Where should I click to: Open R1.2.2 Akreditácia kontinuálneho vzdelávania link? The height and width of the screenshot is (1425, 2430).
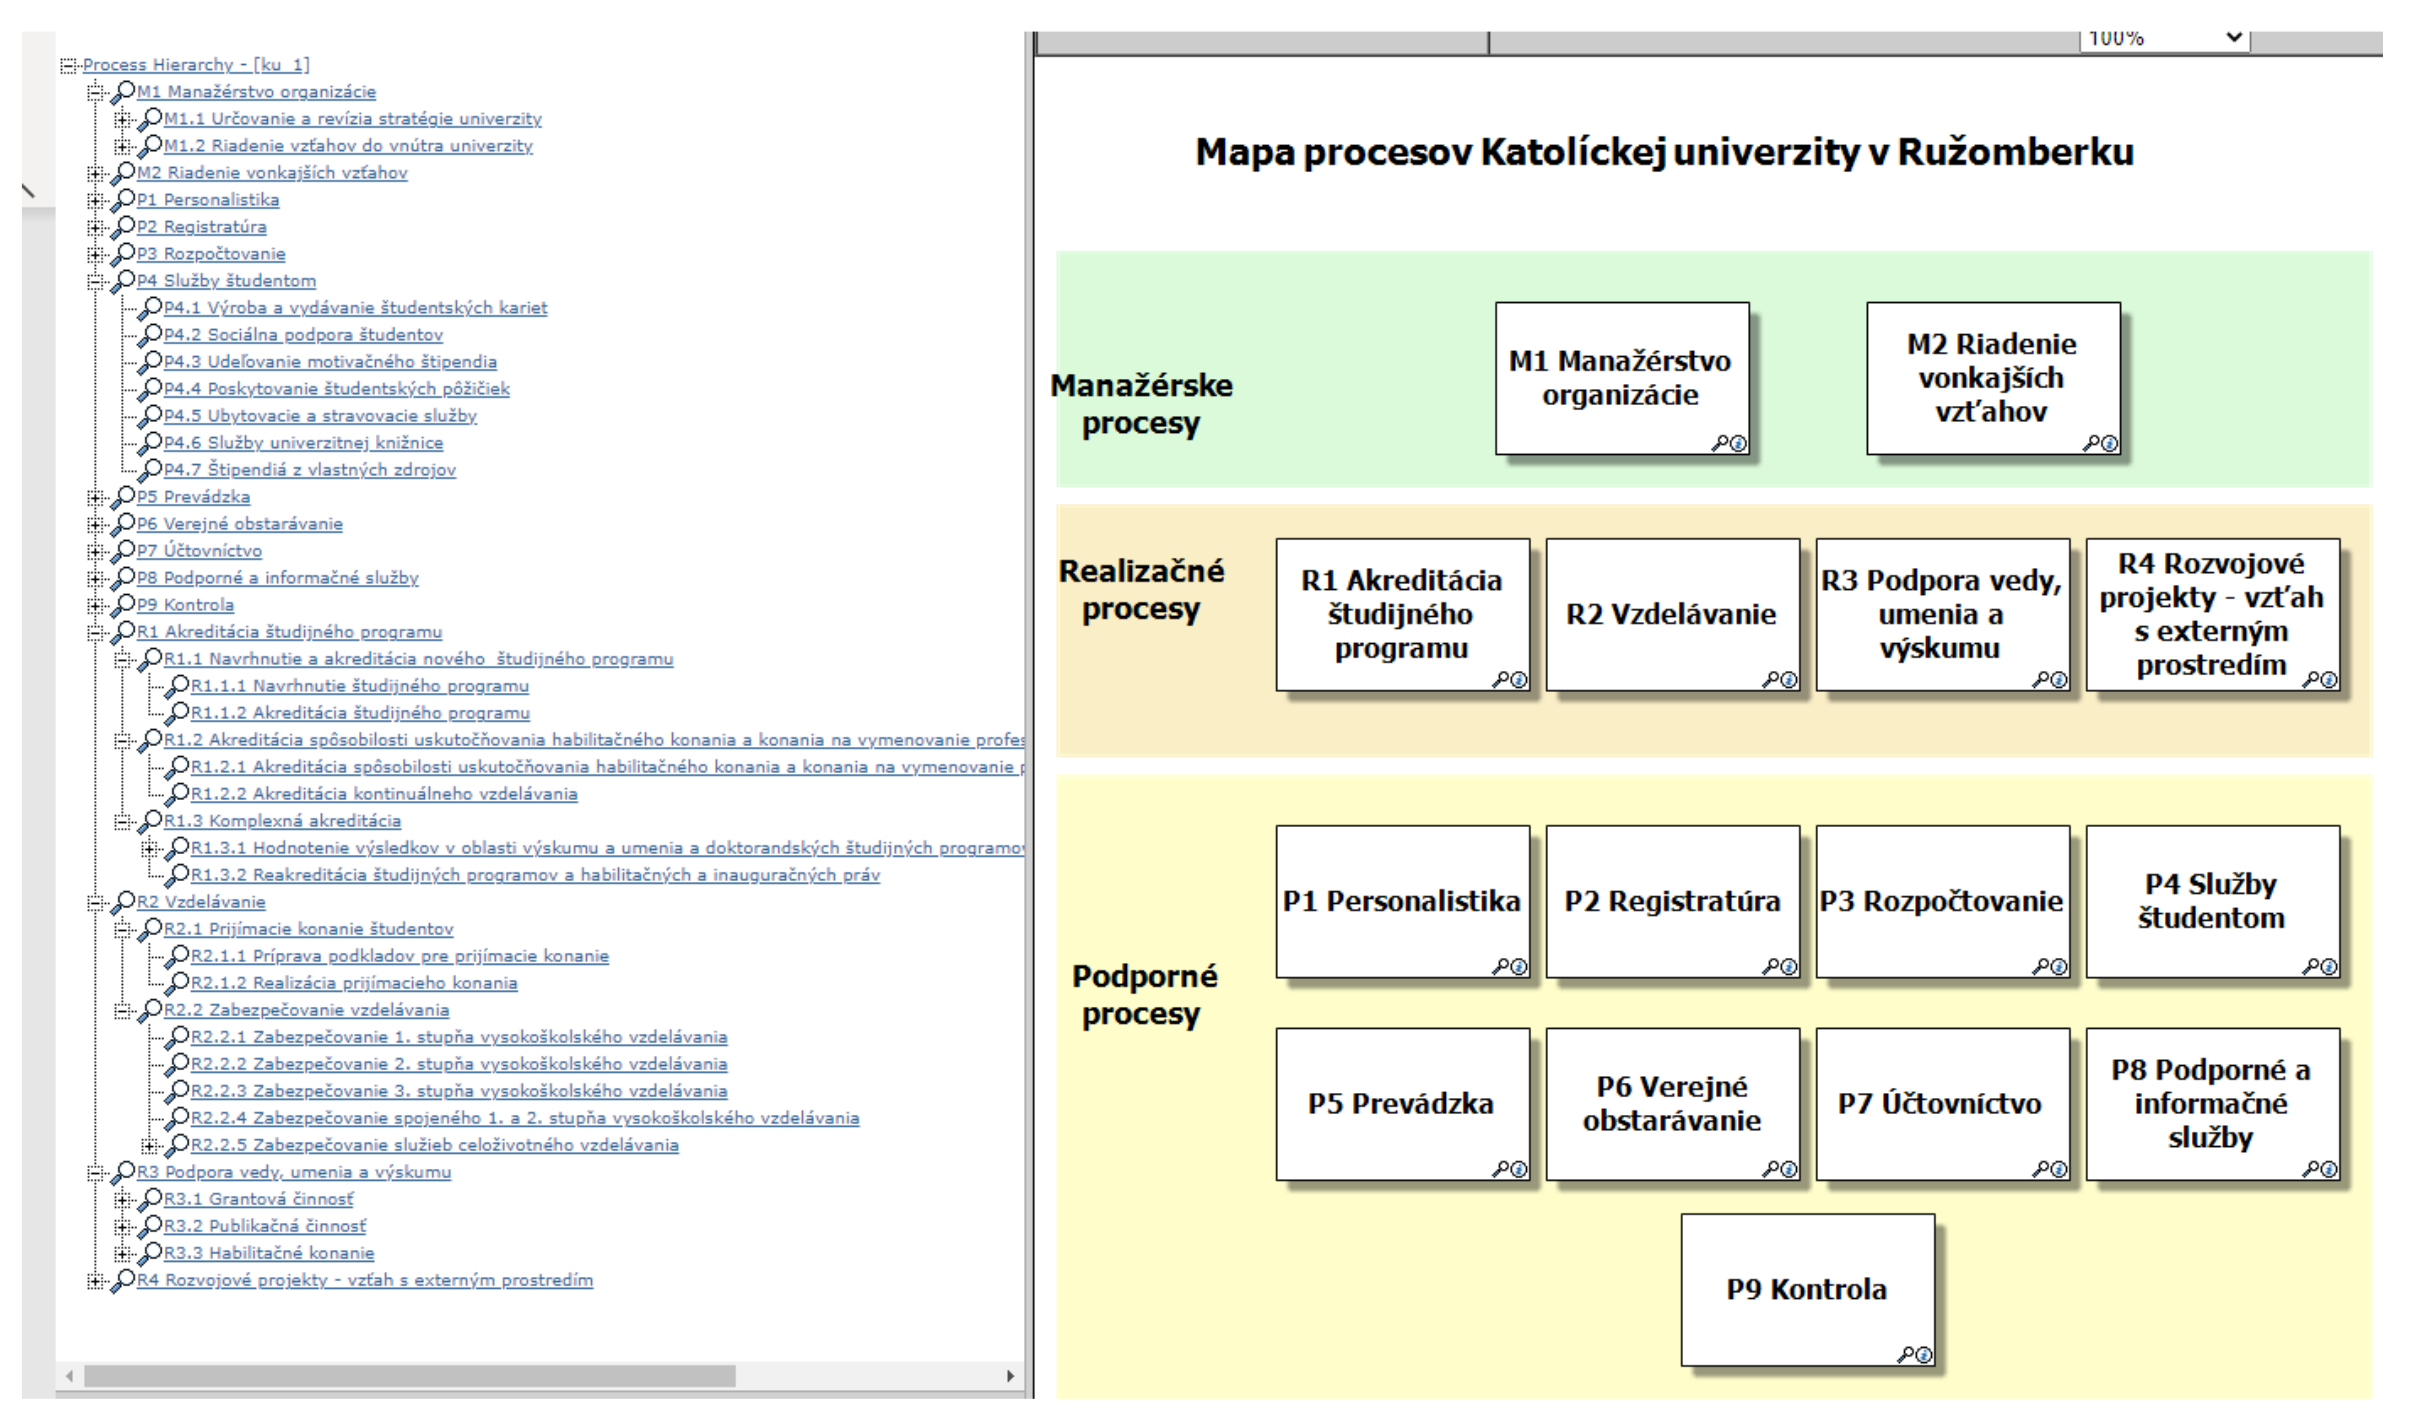pos(384,794)
